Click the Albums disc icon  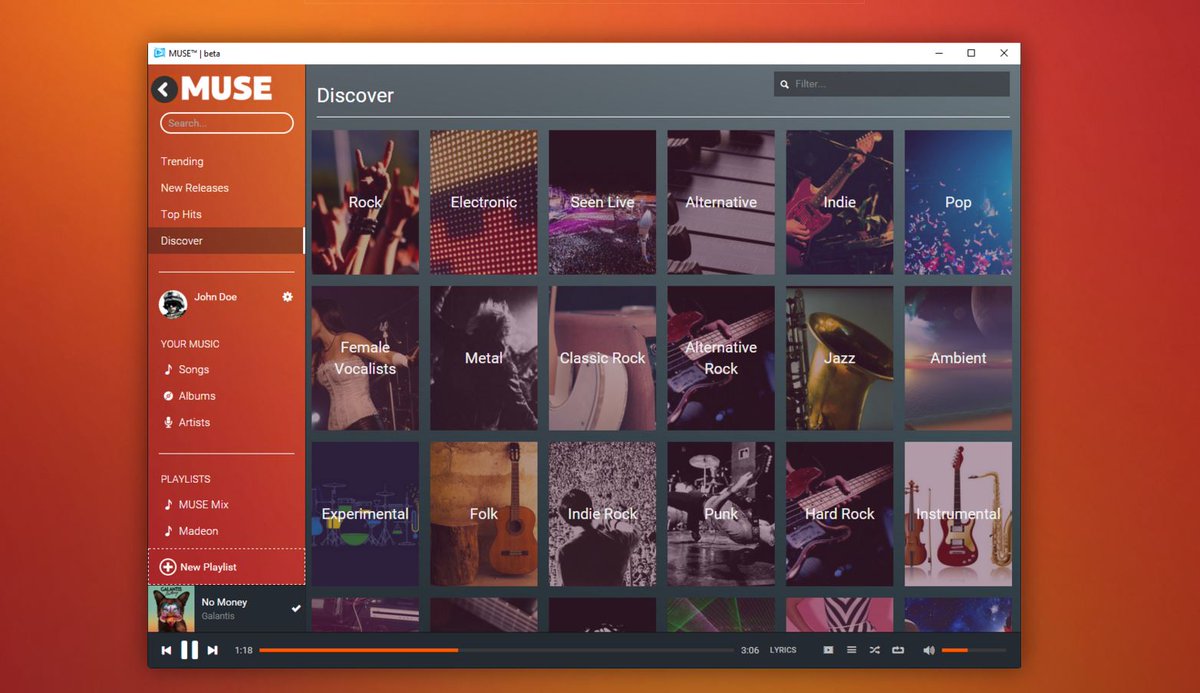point(168,396)
